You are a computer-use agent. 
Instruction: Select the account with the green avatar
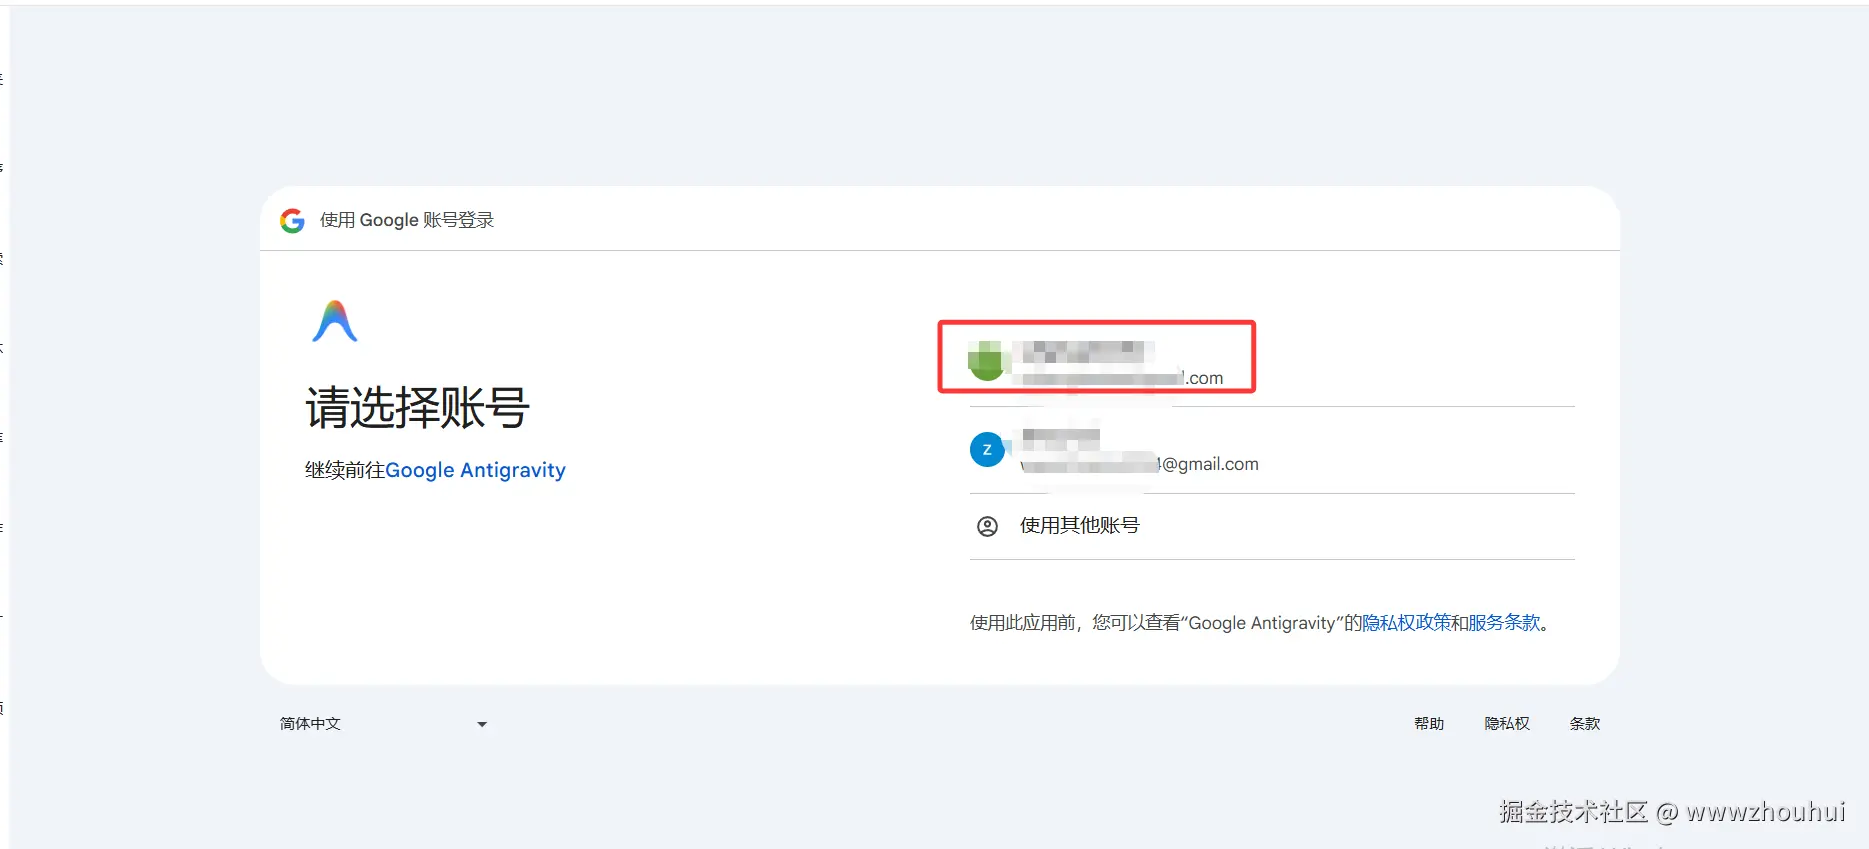pyautogui.click(x=1272, y=363)
